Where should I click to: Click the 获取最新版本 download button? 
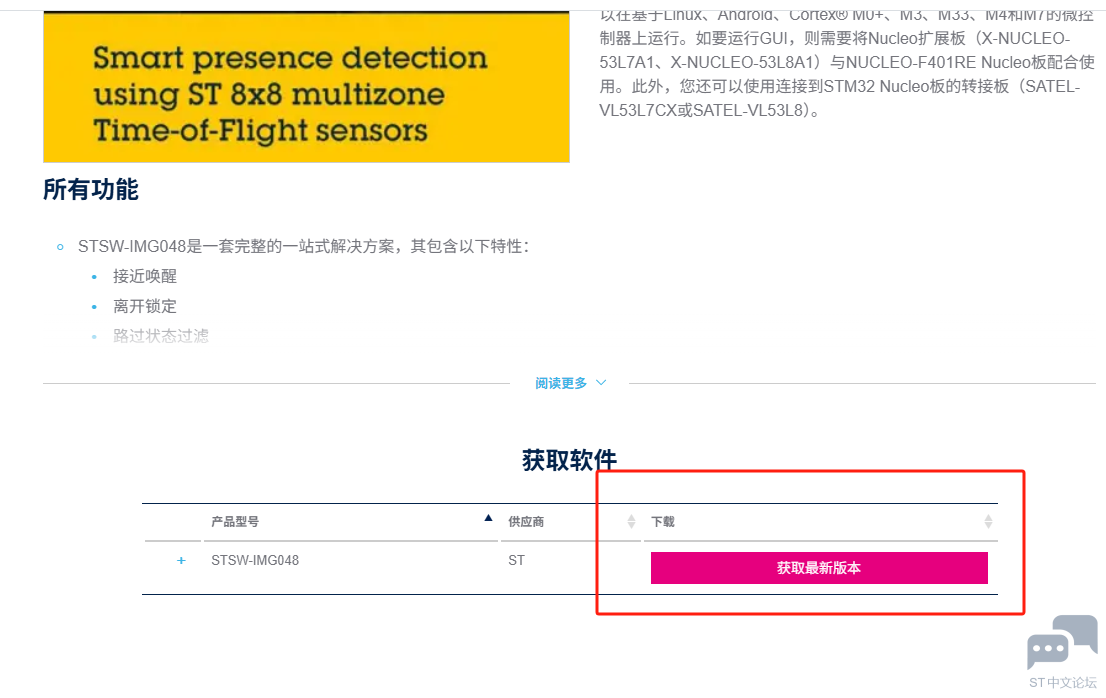click(819, 568)
